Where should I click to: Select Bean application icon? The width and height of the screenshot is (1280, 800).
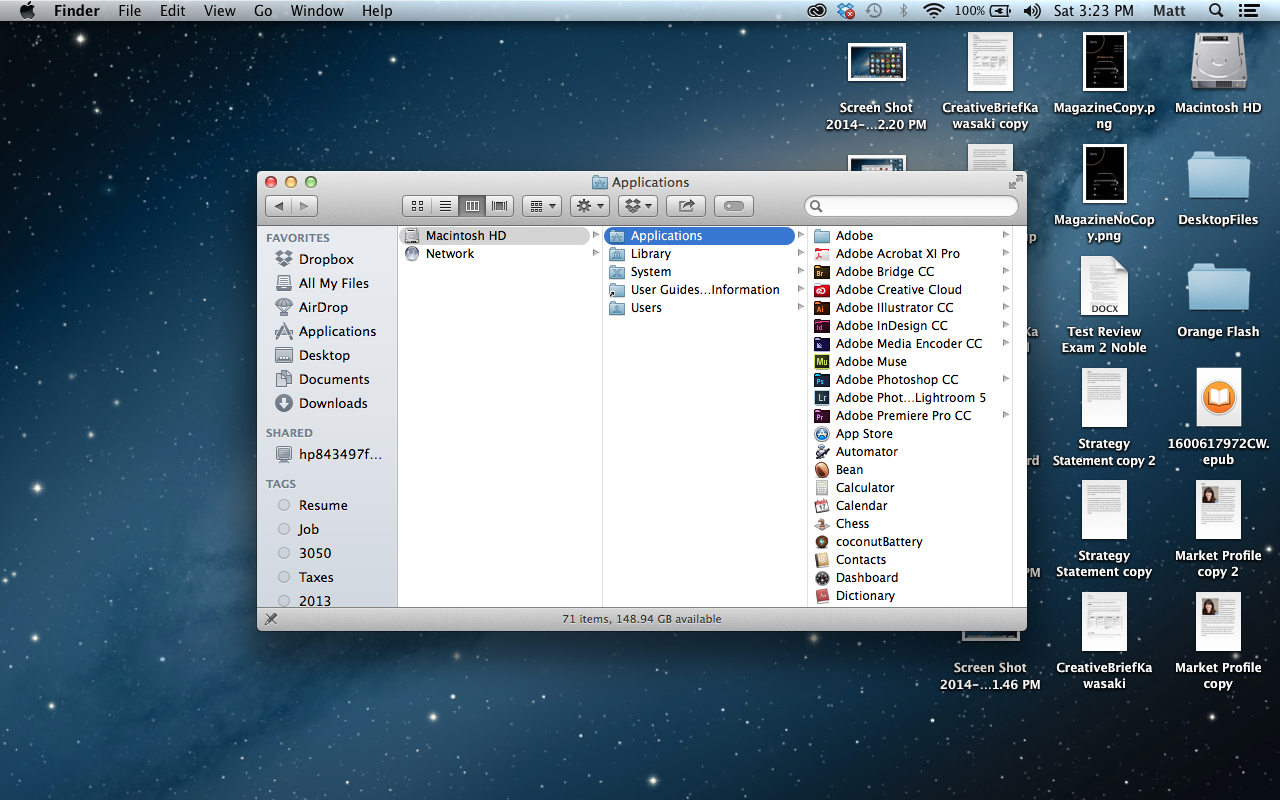point(822,470)
